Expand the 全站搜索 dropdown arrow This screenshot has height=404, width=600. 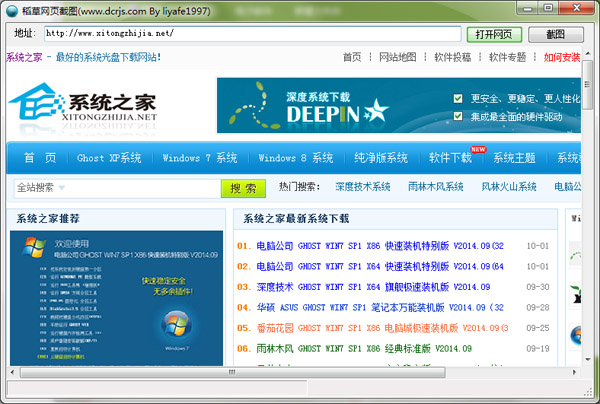[62, 187]
